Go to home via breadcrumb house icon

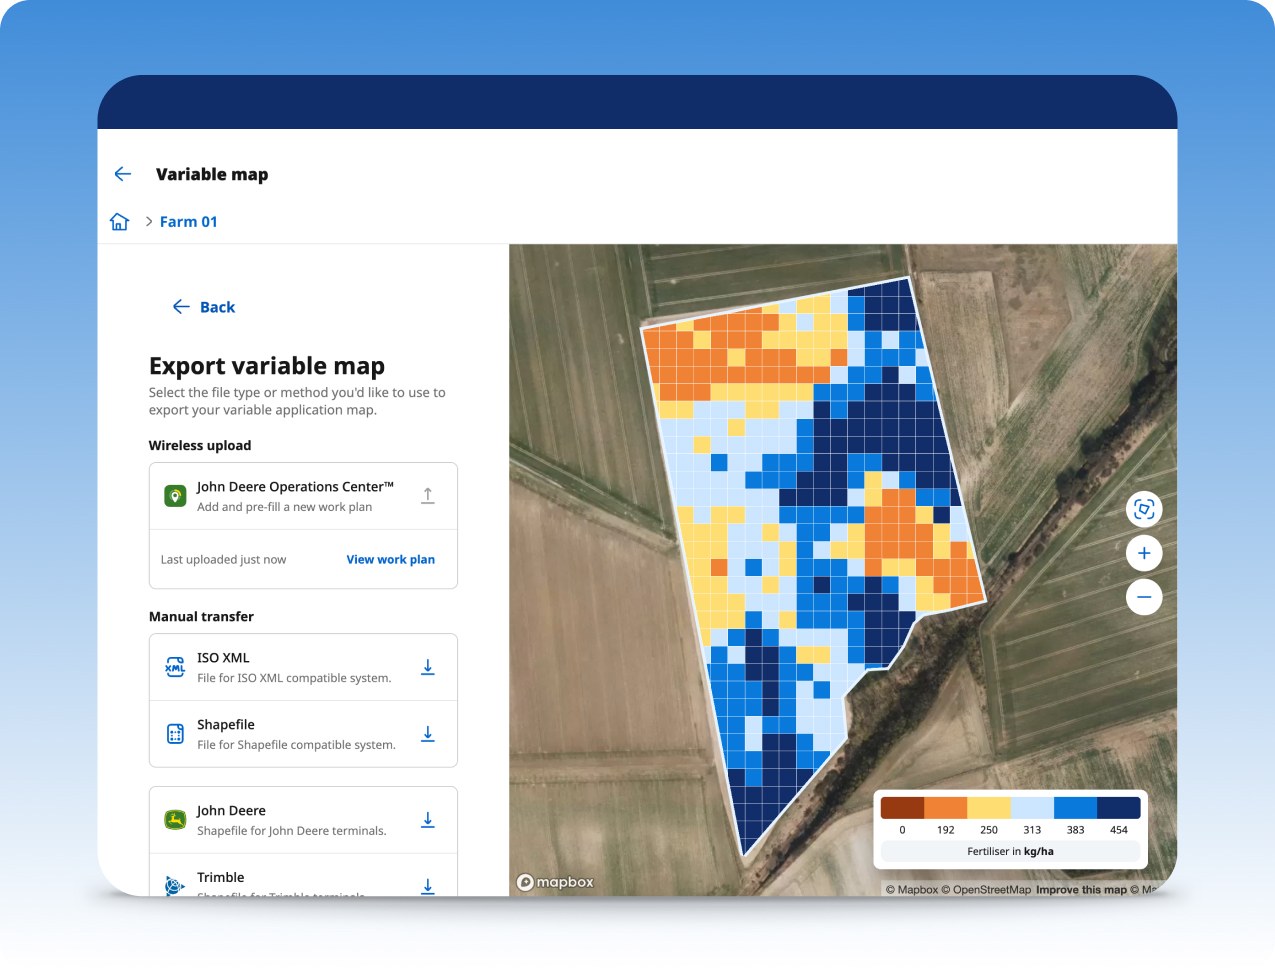(119, 222)
